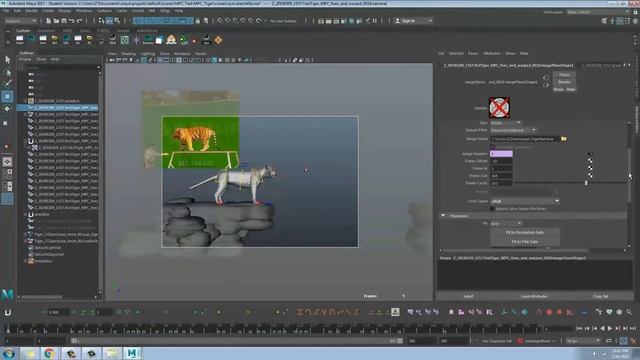Open Google Chrome from the Windows taskbar
Image resolution: width=640 pixels, height=360 pixels.
(49, 353)
